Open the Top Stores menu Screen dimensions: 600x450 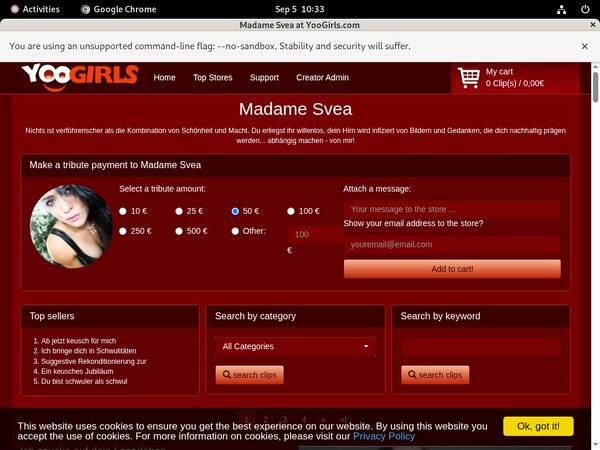(x=212, y=77)
